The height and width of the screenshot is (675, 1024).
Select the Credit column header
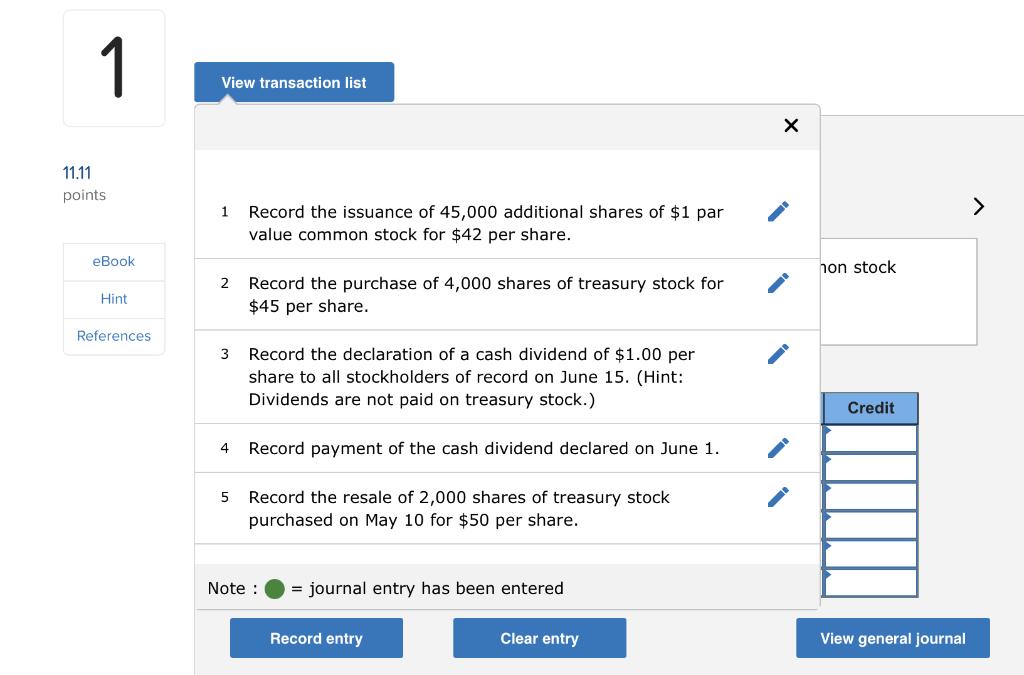pos(869,407)
